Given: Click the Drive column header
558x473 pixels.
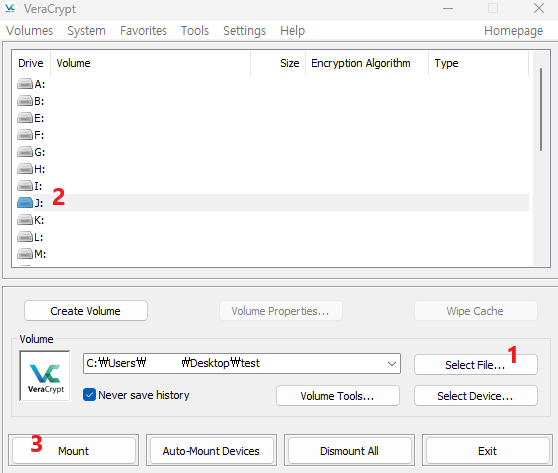Looking at the screenshot, I should (31, 63).
